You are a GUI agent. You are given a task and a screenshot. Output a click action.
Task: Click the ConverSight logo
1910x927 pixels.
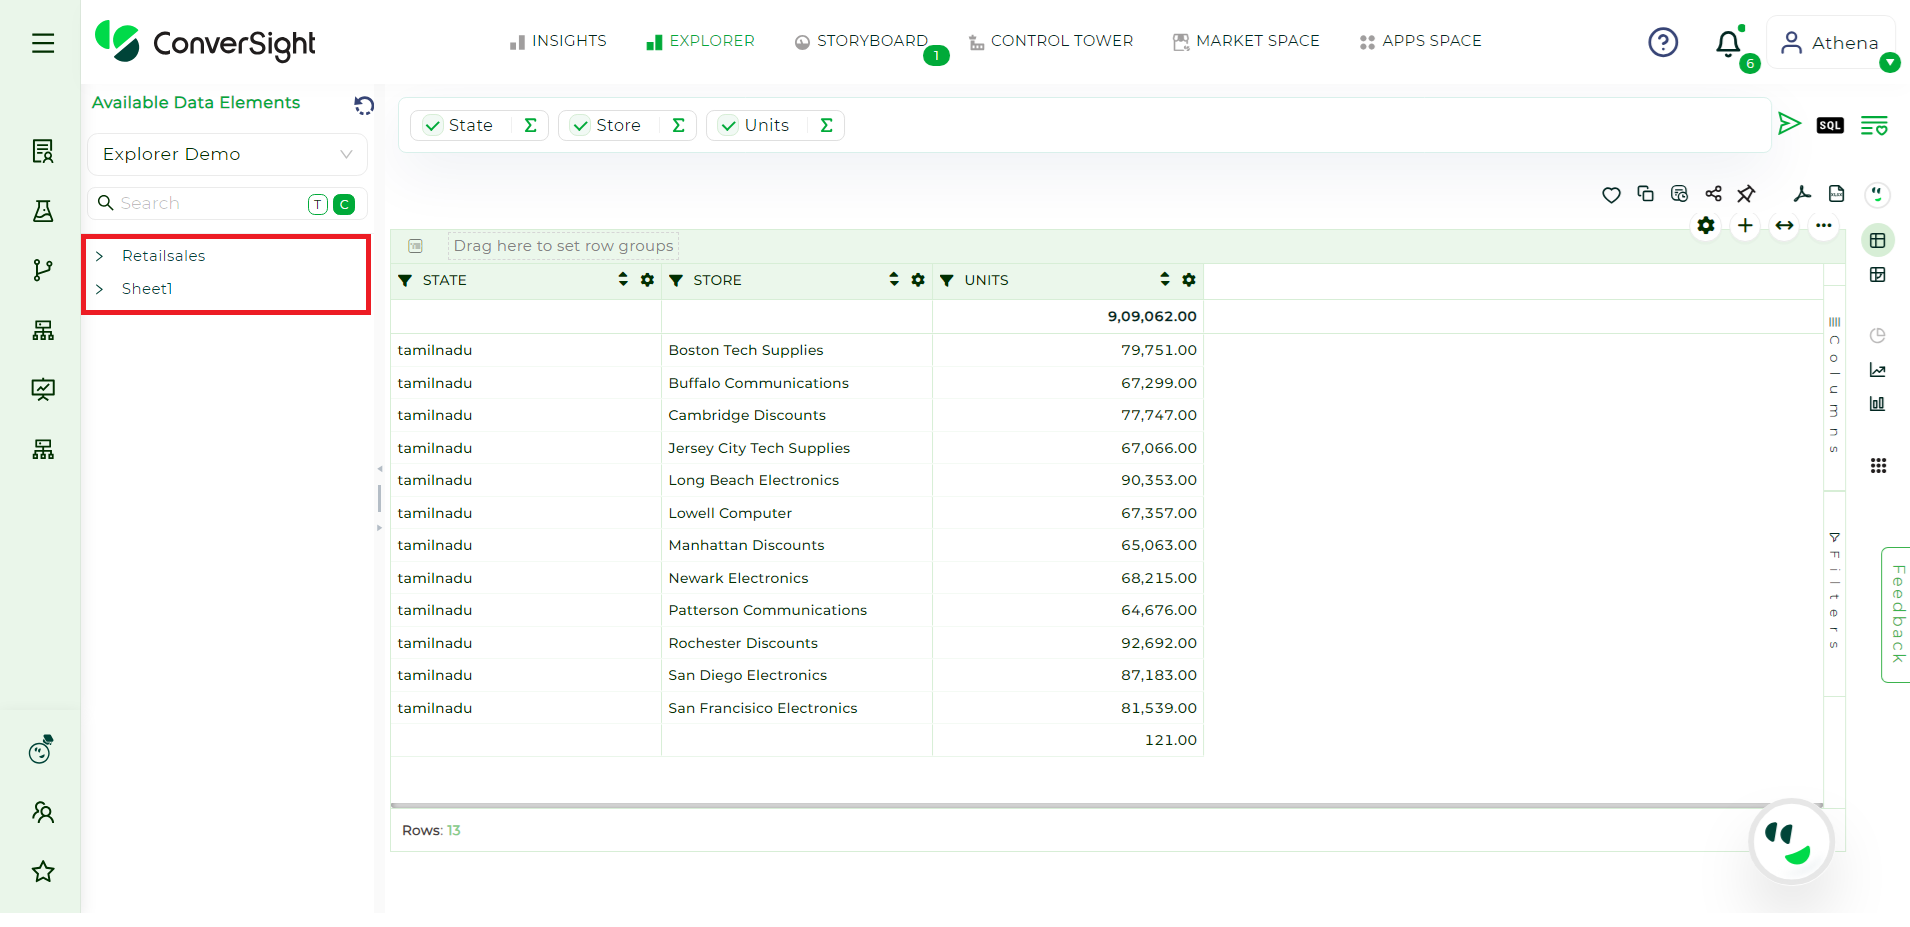205,42
